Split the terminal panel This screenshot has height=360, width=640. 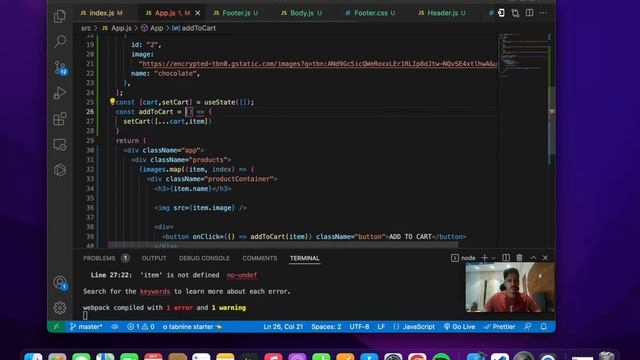pyautogui.click(x=506, y=258)
